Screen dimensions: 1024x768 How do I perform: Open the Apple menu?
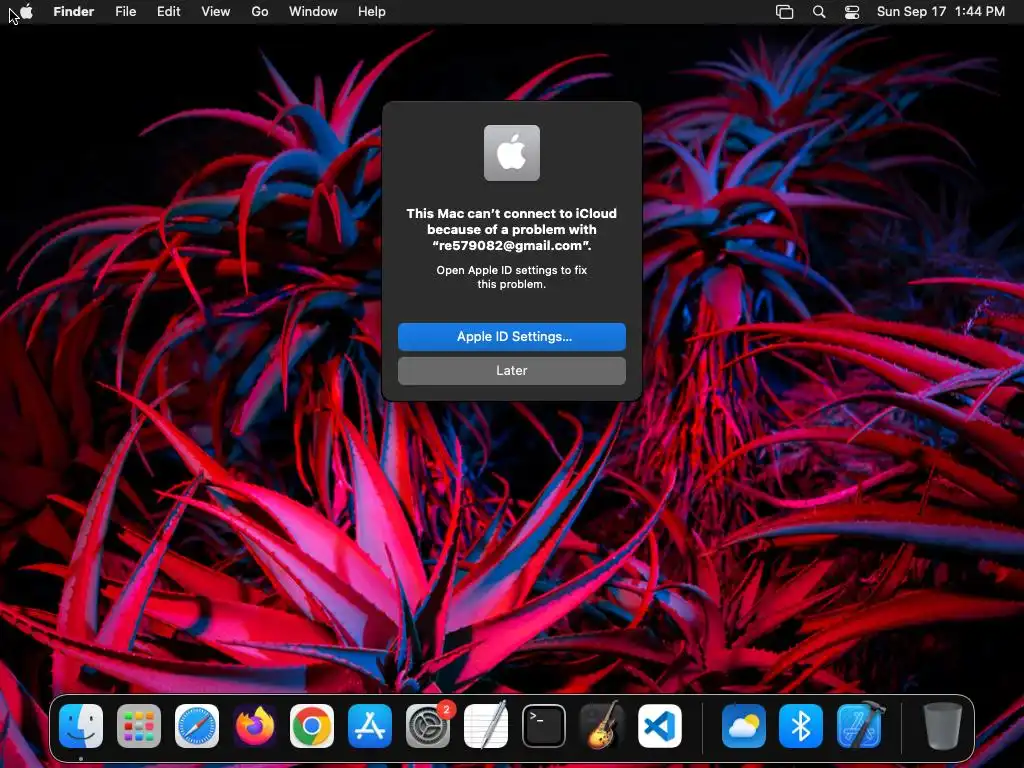coord(27,11)
